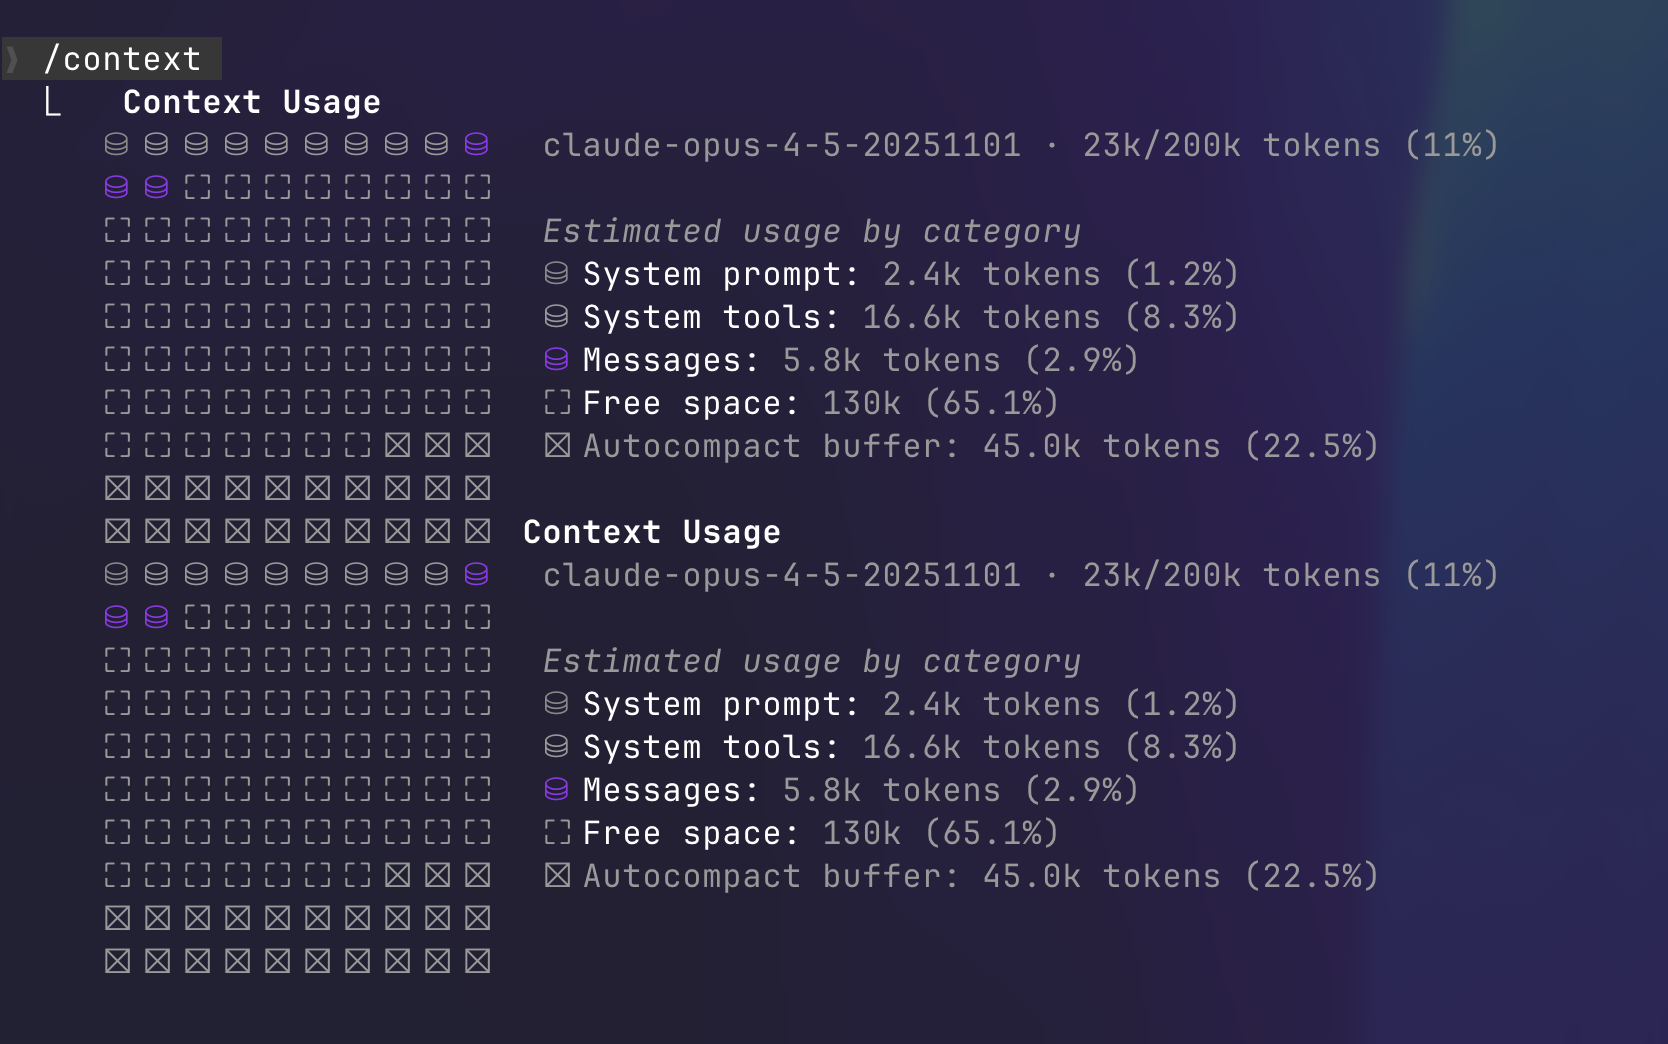
Task: Select the upper System prompt legend icon
Action: pos(557,273)
